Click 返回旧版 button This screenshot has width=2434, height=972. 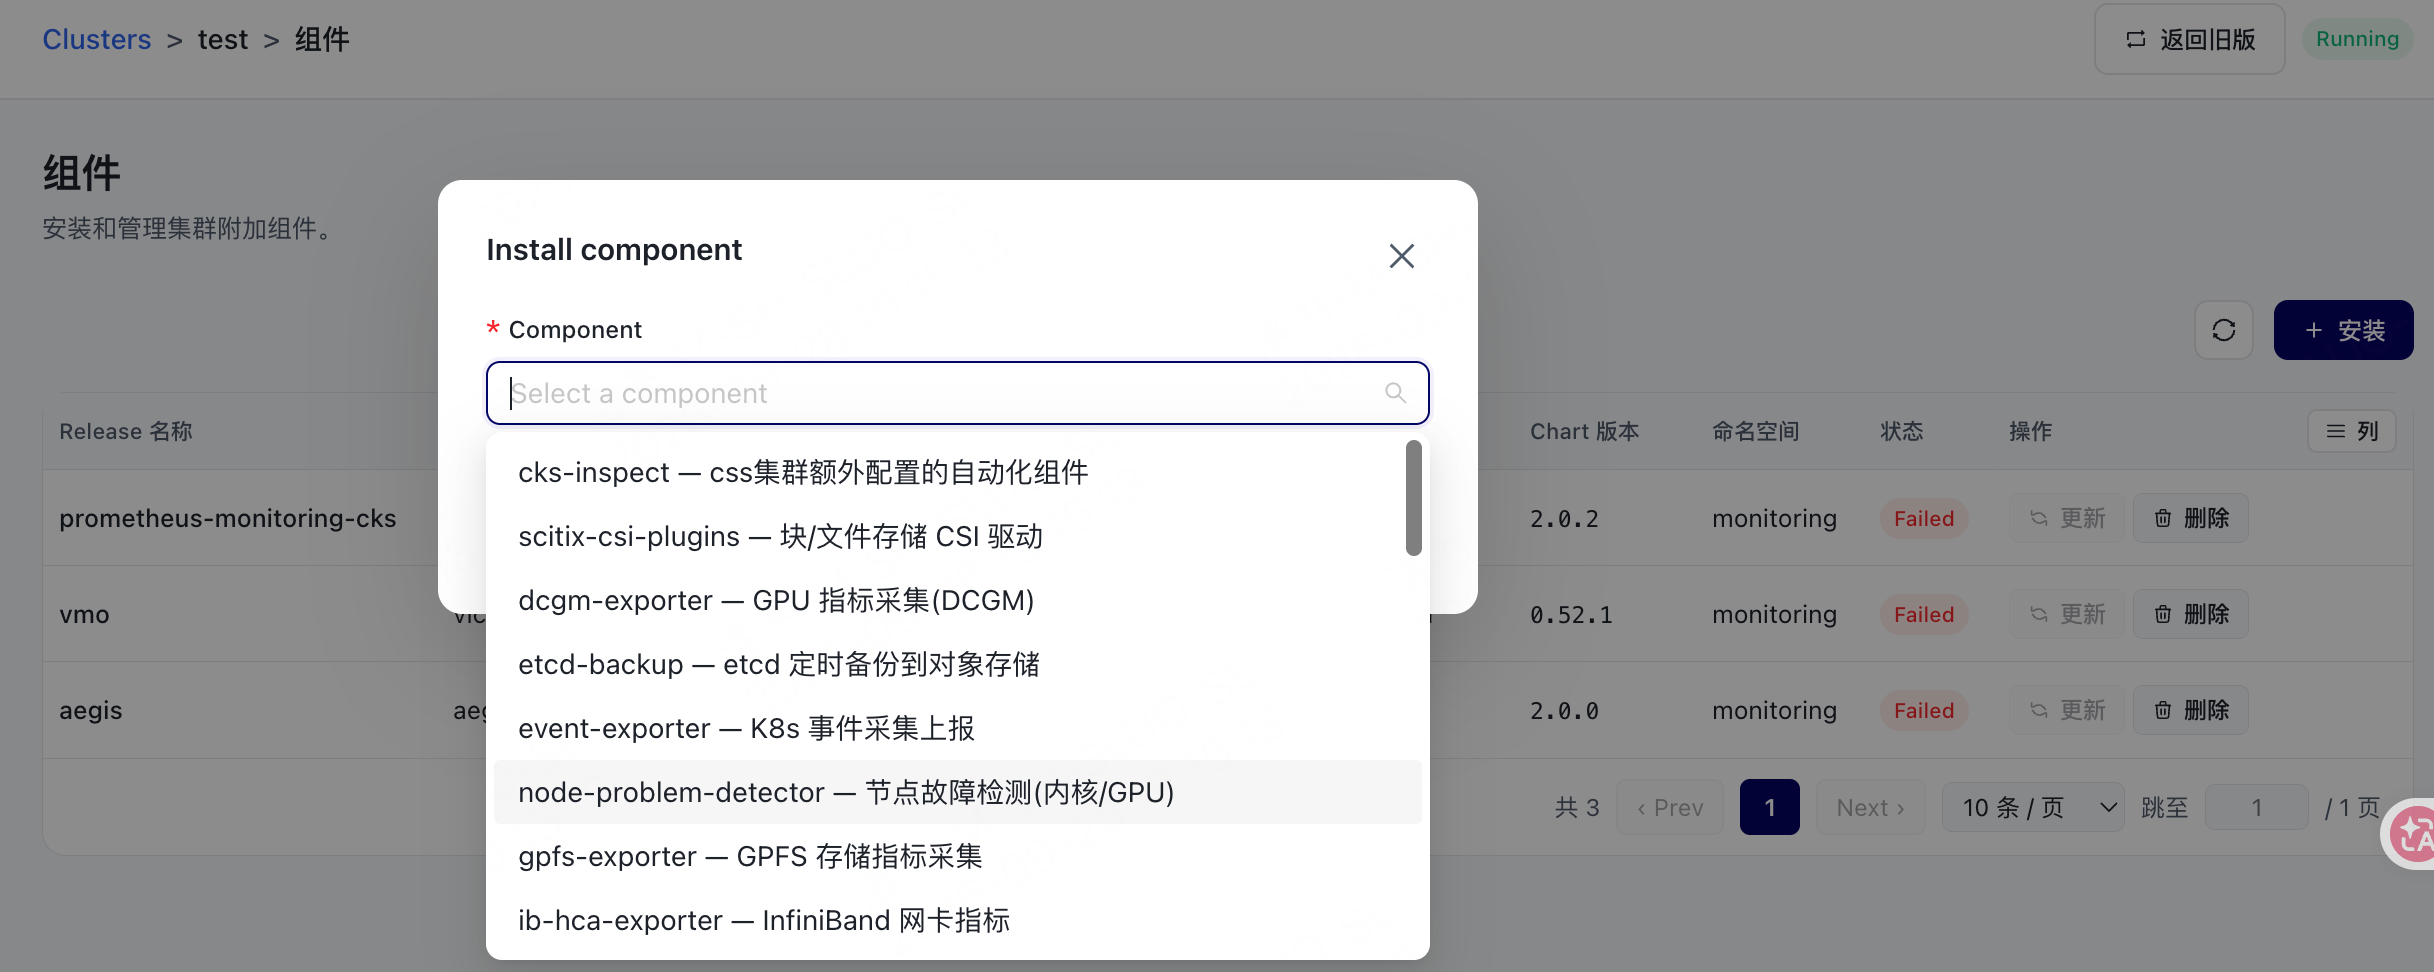(2189, 39)
